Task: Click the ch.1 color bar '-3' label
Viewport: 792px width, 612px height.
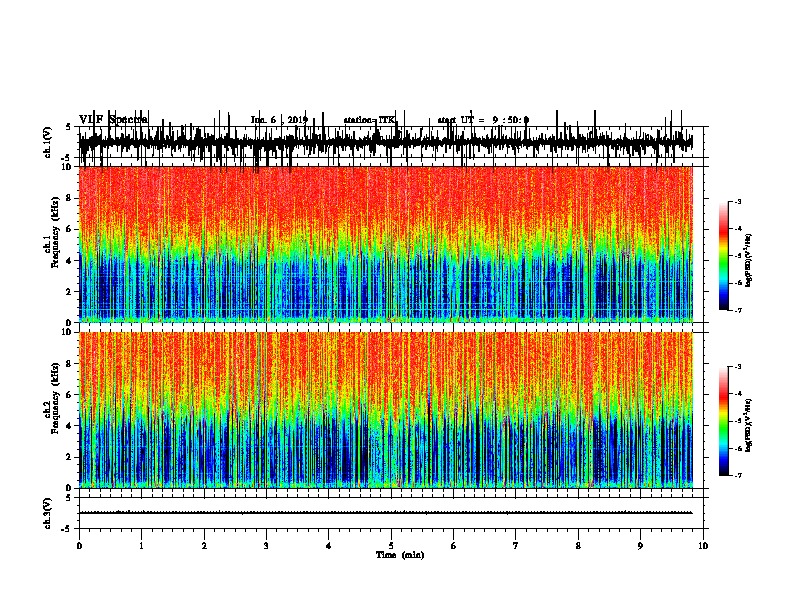Action: click(x=737, y=201)
